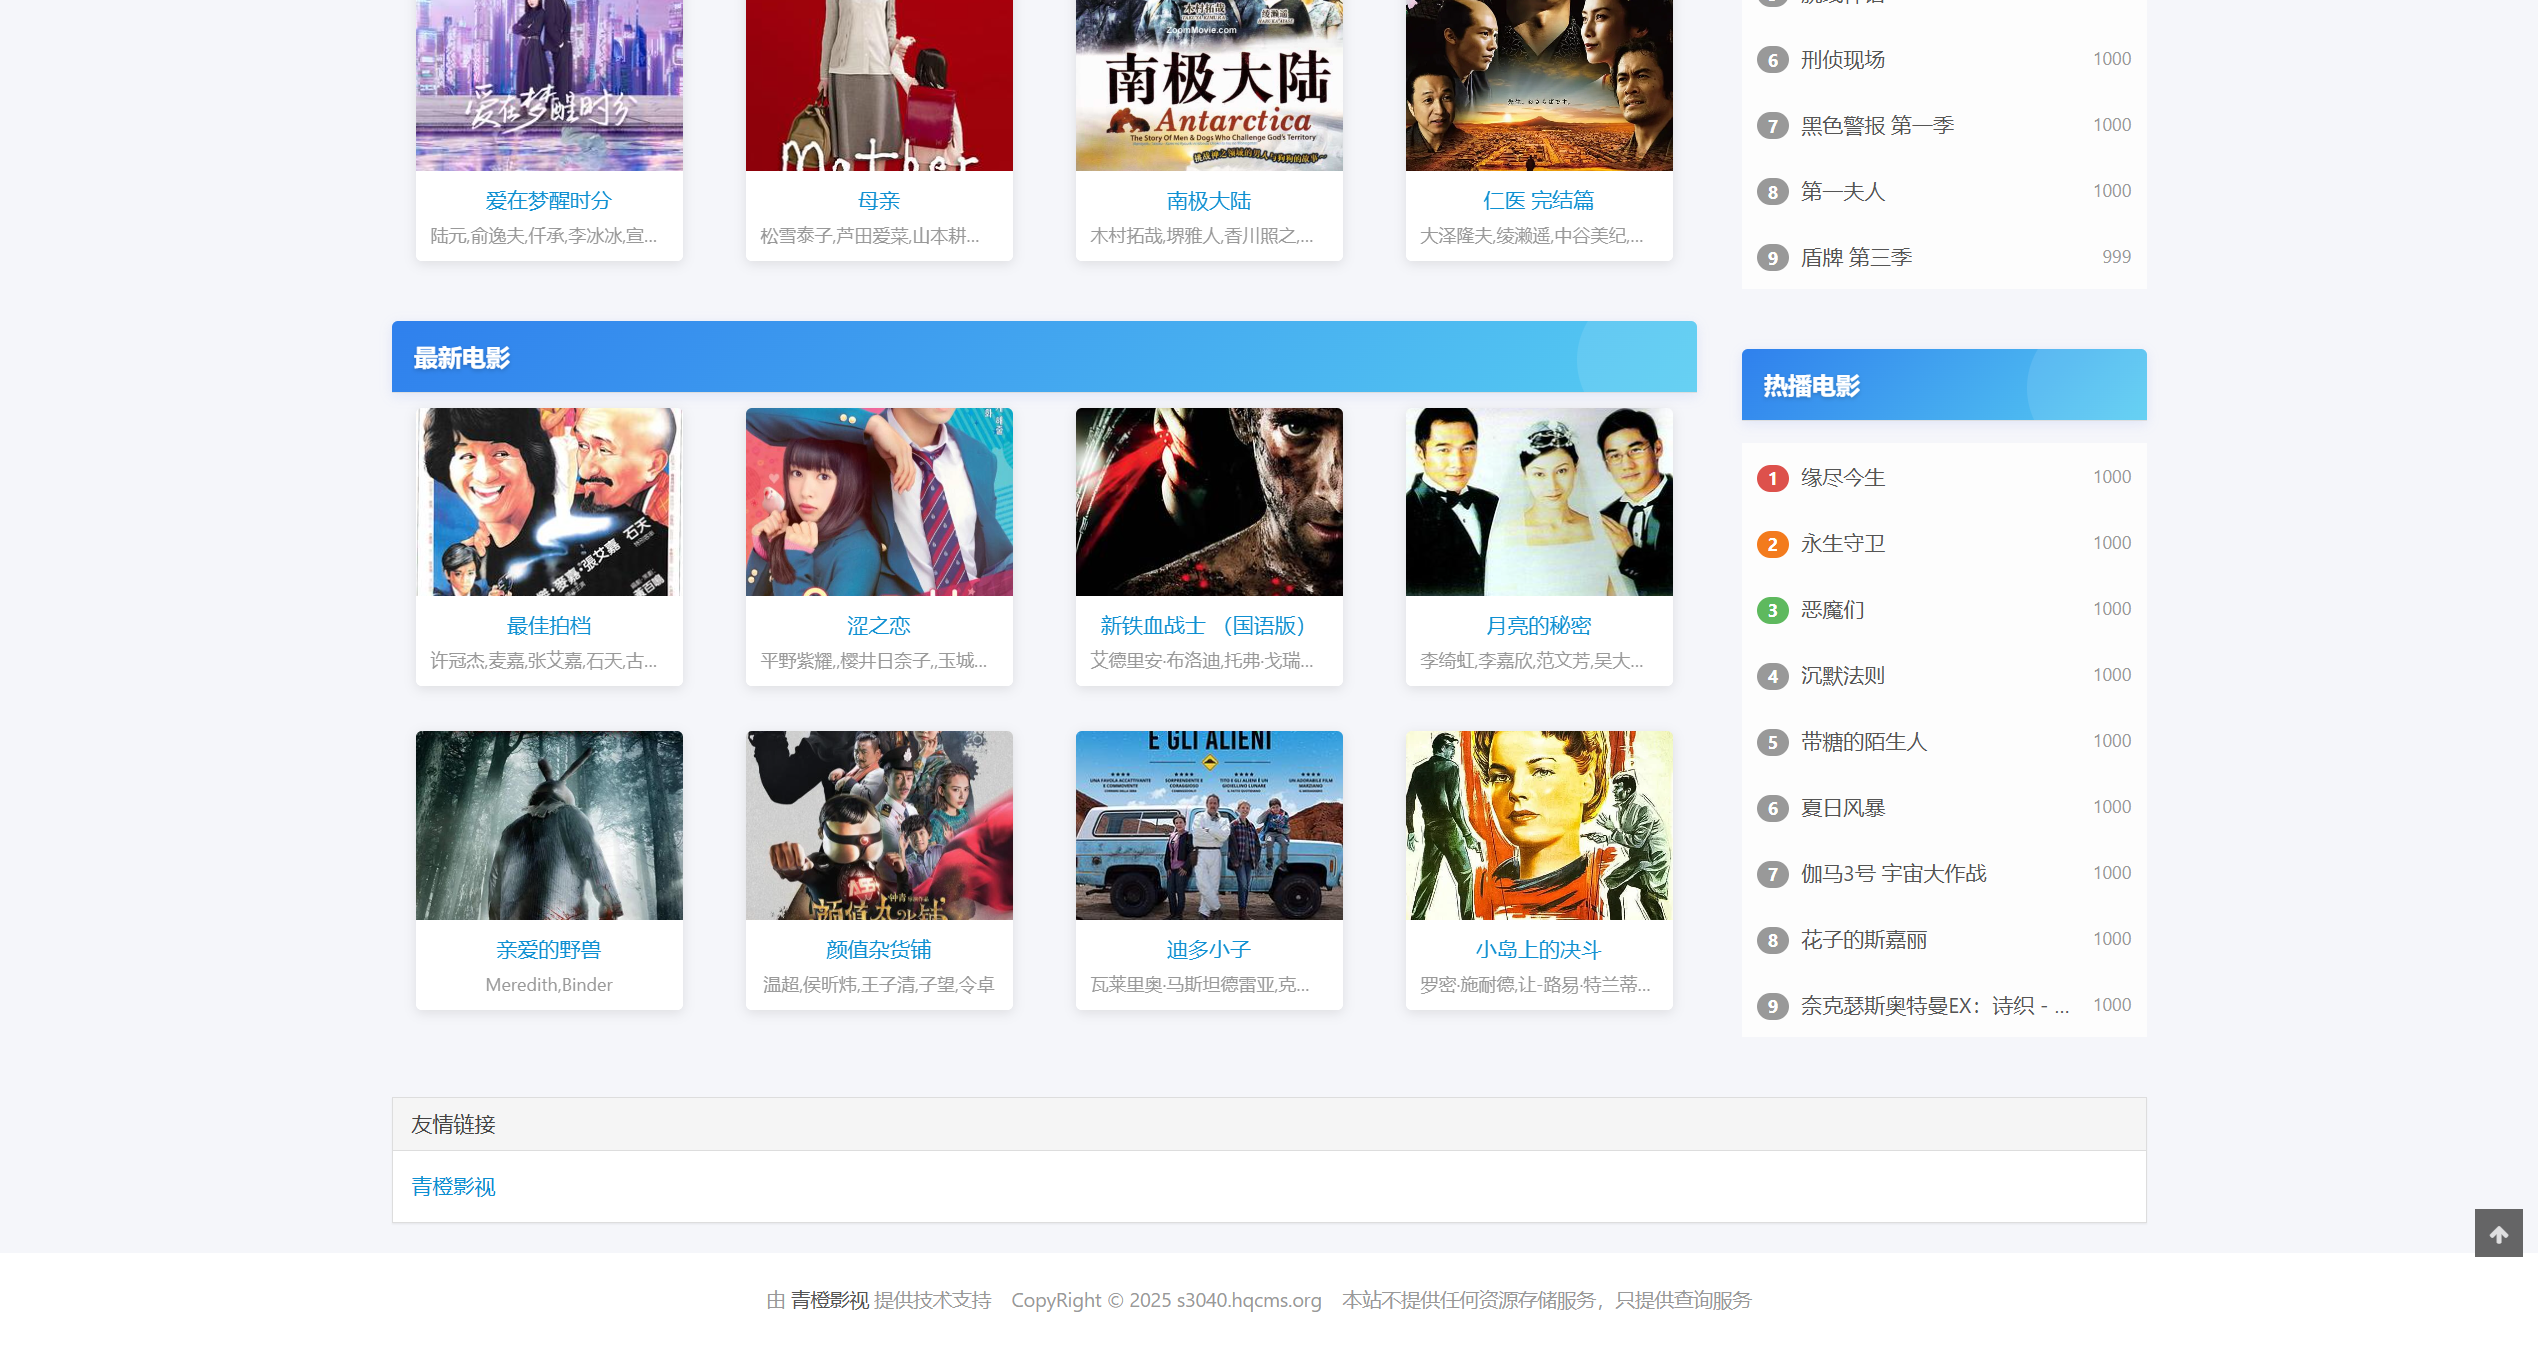Click the back-to-top arrow button
Image resolution: width=2538 pixels, height=1346 pixels.
pyautogui.click(x=2497, y=1233)
